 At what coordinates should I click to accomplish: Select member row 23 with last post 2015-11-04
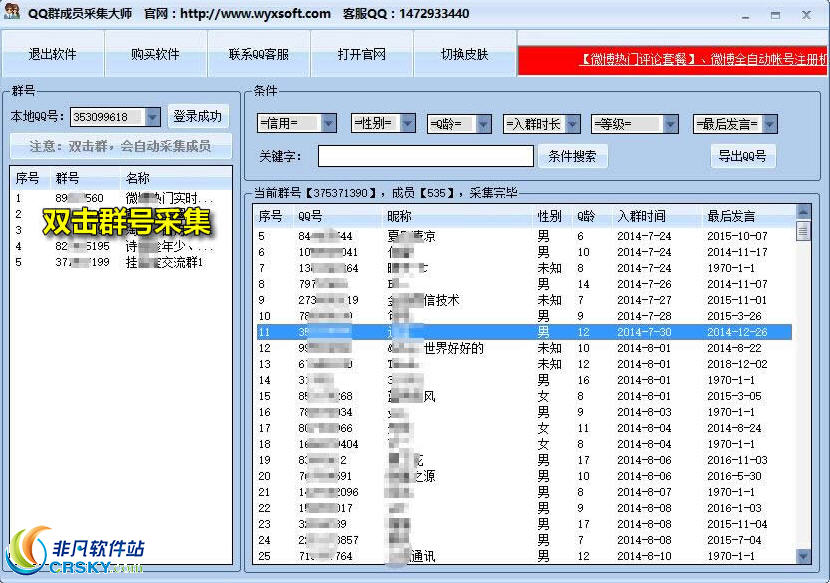(x=524, y=524)
